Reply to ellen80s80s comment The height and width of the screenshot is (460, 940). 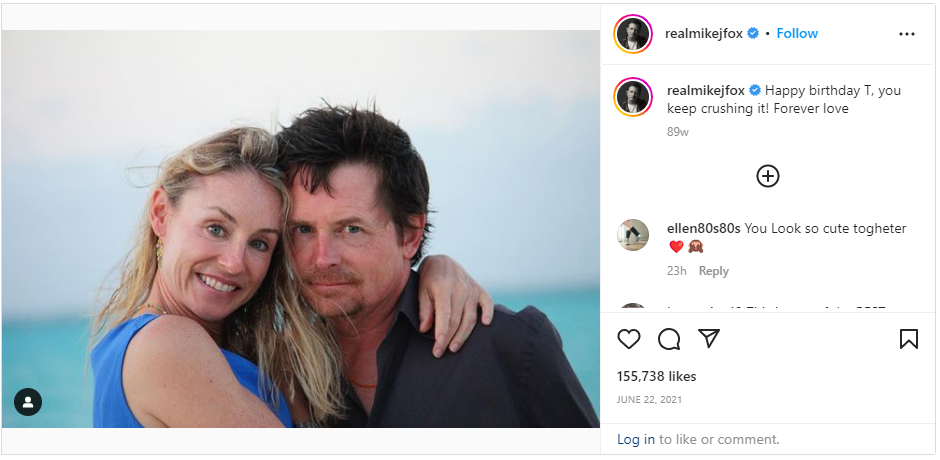(713, 271)
